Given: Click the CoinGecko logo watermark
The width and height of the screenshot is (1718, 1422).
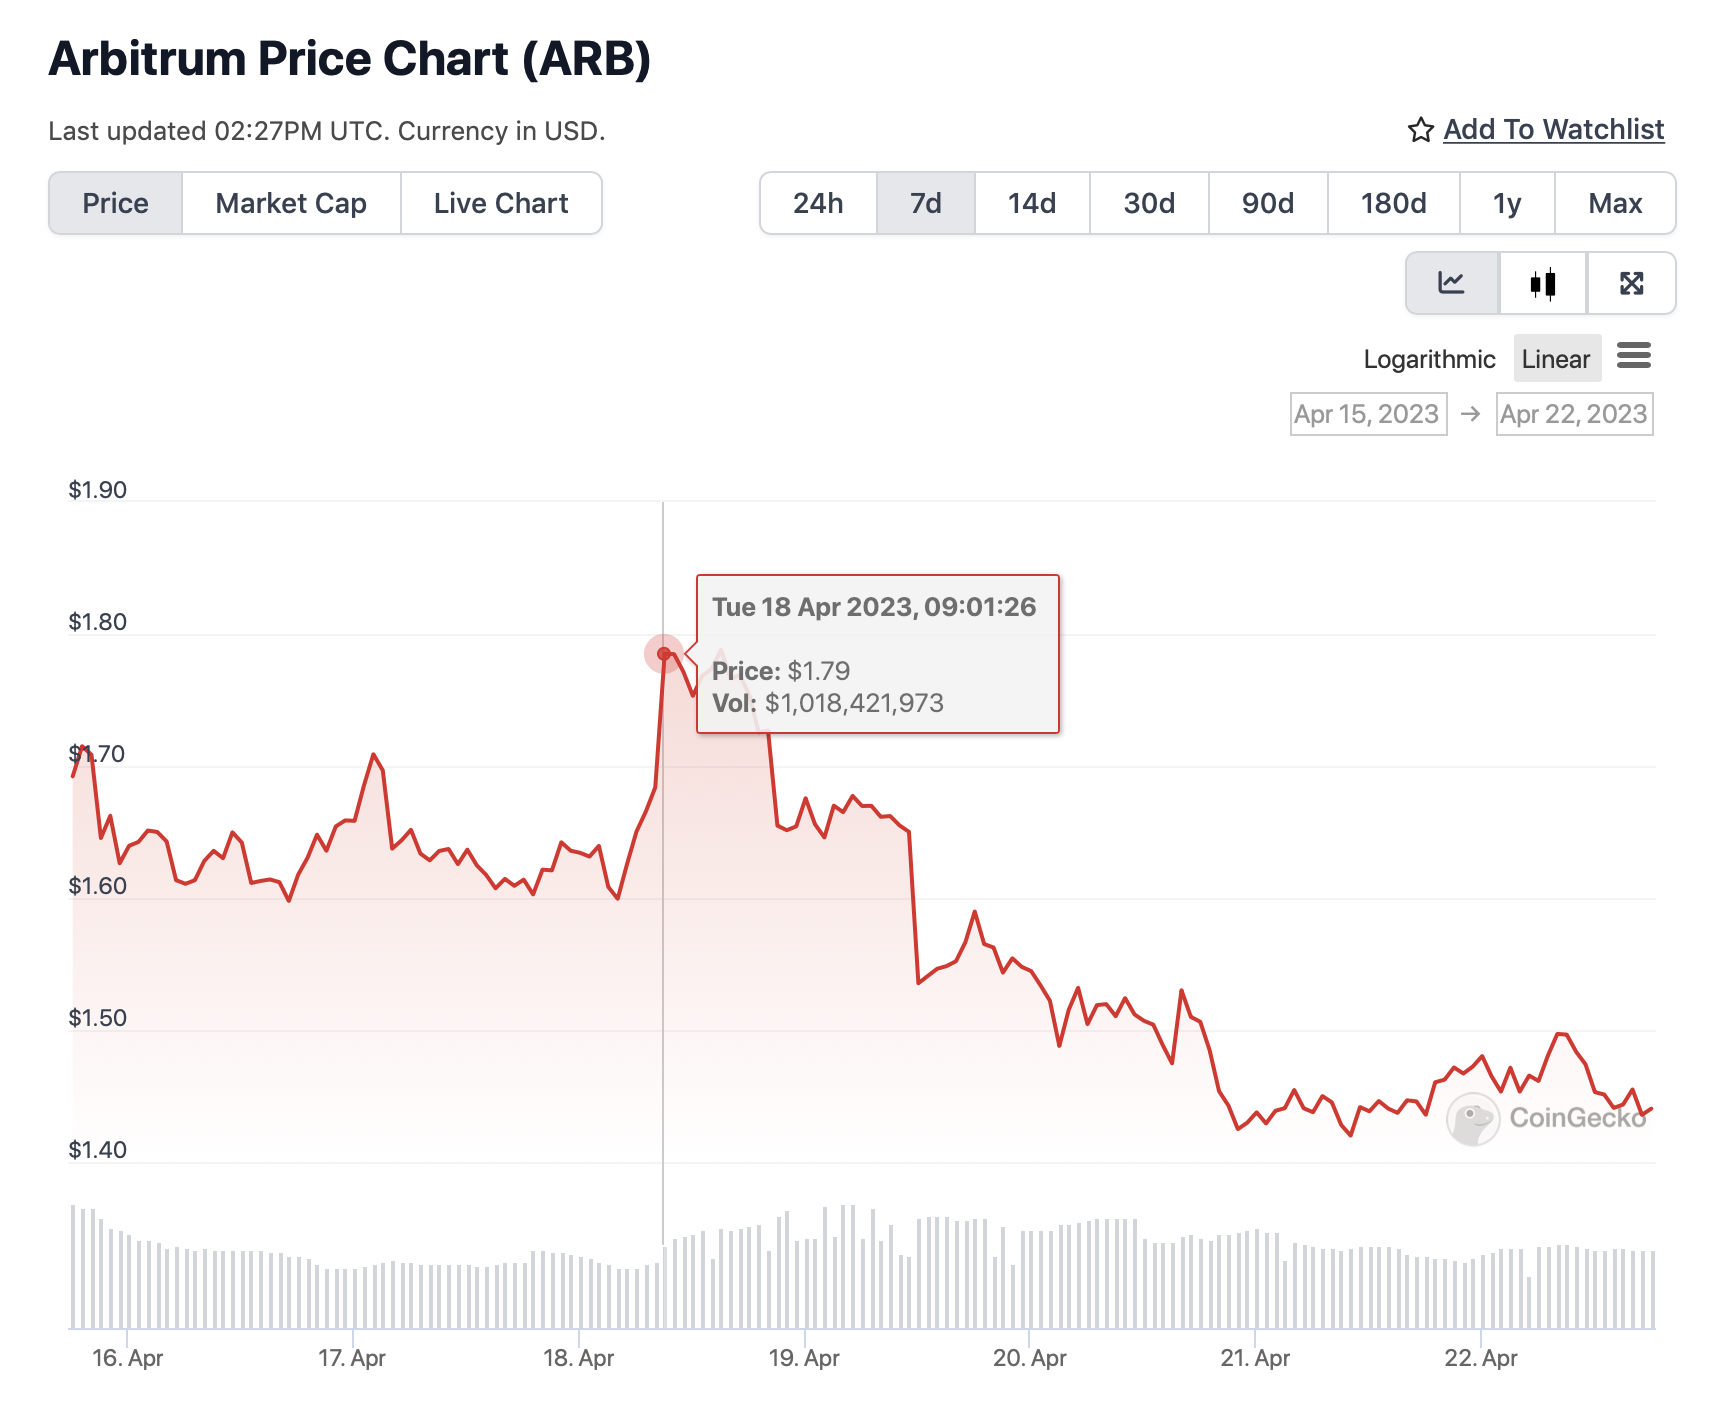Looking at the screenshot, I should point(1547,1118).
